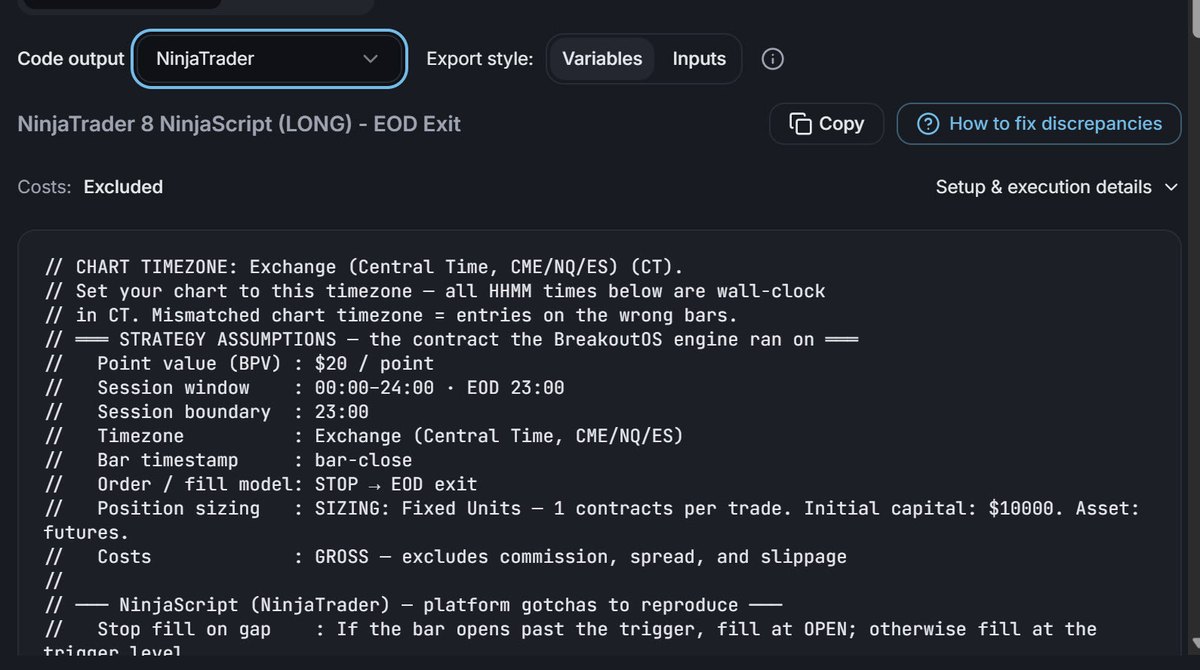Image resolution: width=1200 pixels, height=670 pixels.
Task: Click the Timezone Exchange comment line
Action: click(365, 435)
